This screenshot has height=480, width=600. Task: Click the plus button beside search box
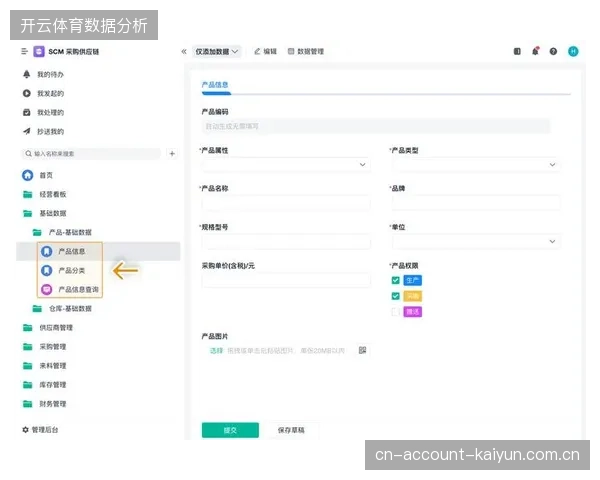coord(172,153)
